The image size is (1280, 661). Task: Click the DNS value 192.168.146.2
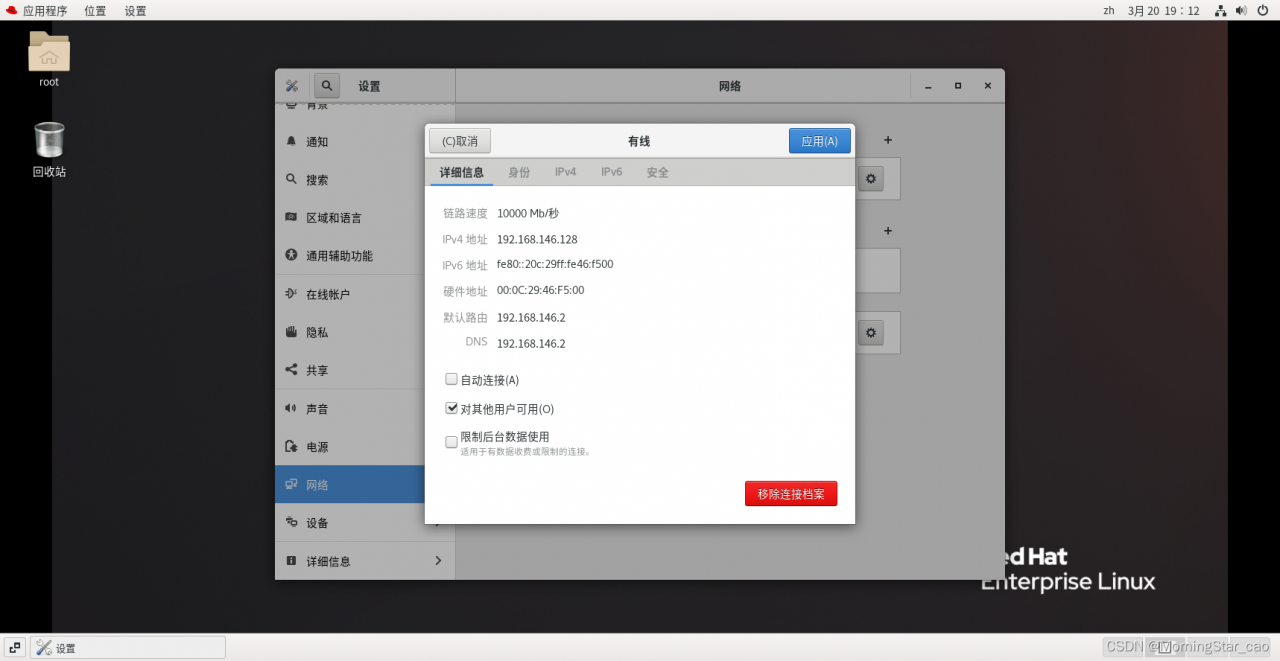[x=531, y=344]
